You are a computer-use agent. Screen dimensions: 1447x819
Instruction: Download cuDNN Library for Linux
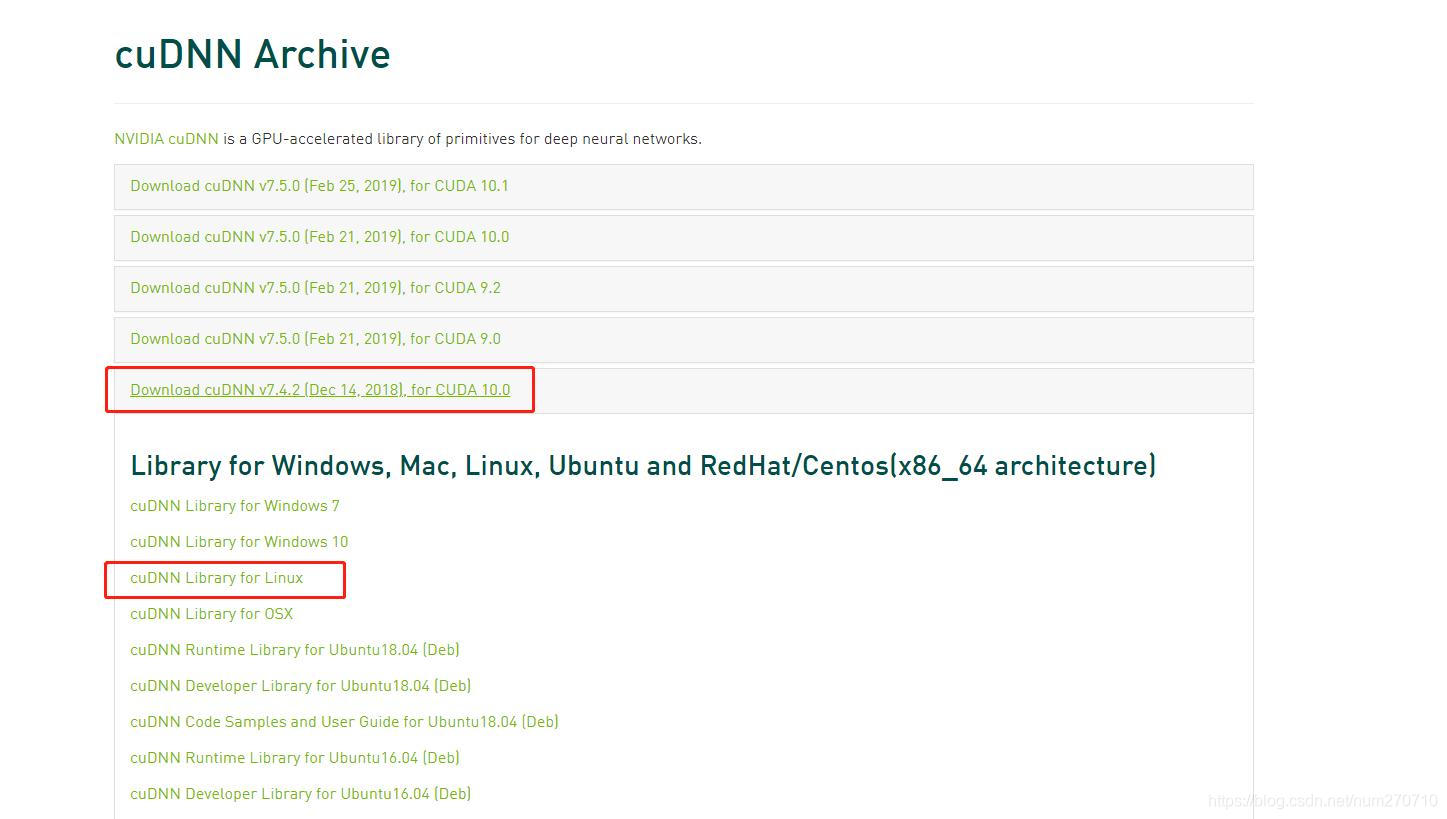216,578
